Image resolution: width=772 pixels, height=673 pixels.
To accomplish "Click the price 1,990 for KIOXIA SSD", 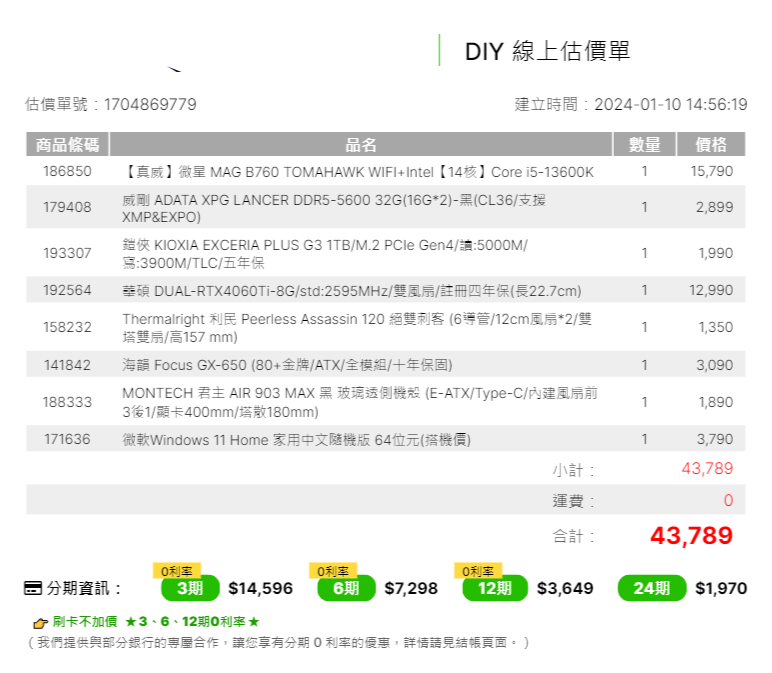I will tap(715, 253).
